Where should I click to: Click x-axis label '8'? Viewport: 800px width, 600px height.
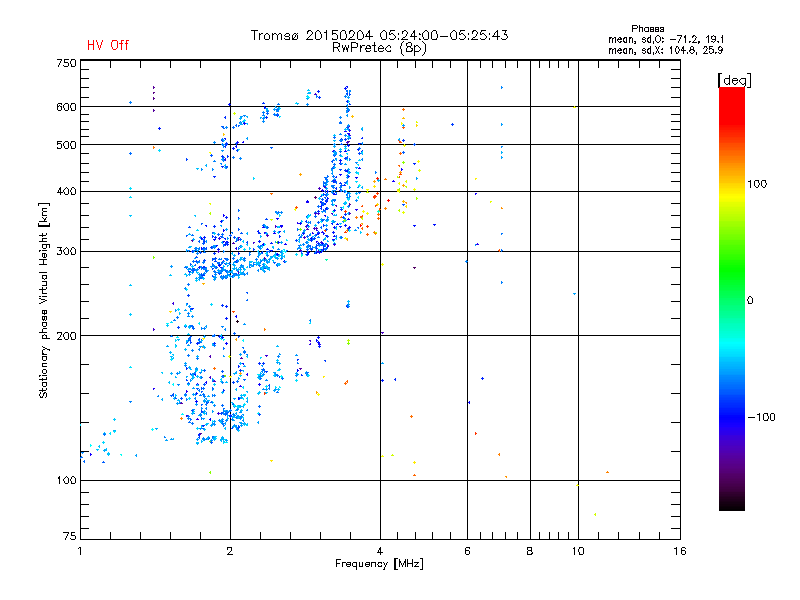pos(530,551)
